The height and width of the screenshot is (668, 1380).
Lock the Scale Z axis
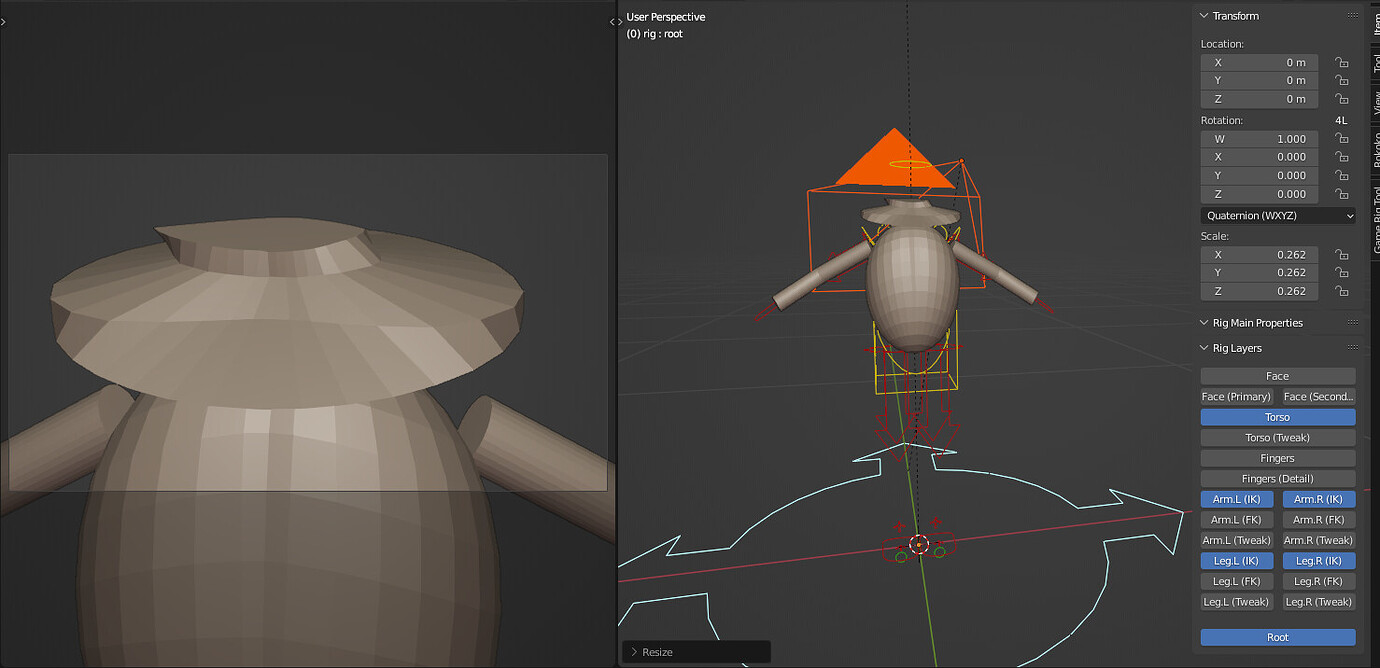[x=1341, y=291]
